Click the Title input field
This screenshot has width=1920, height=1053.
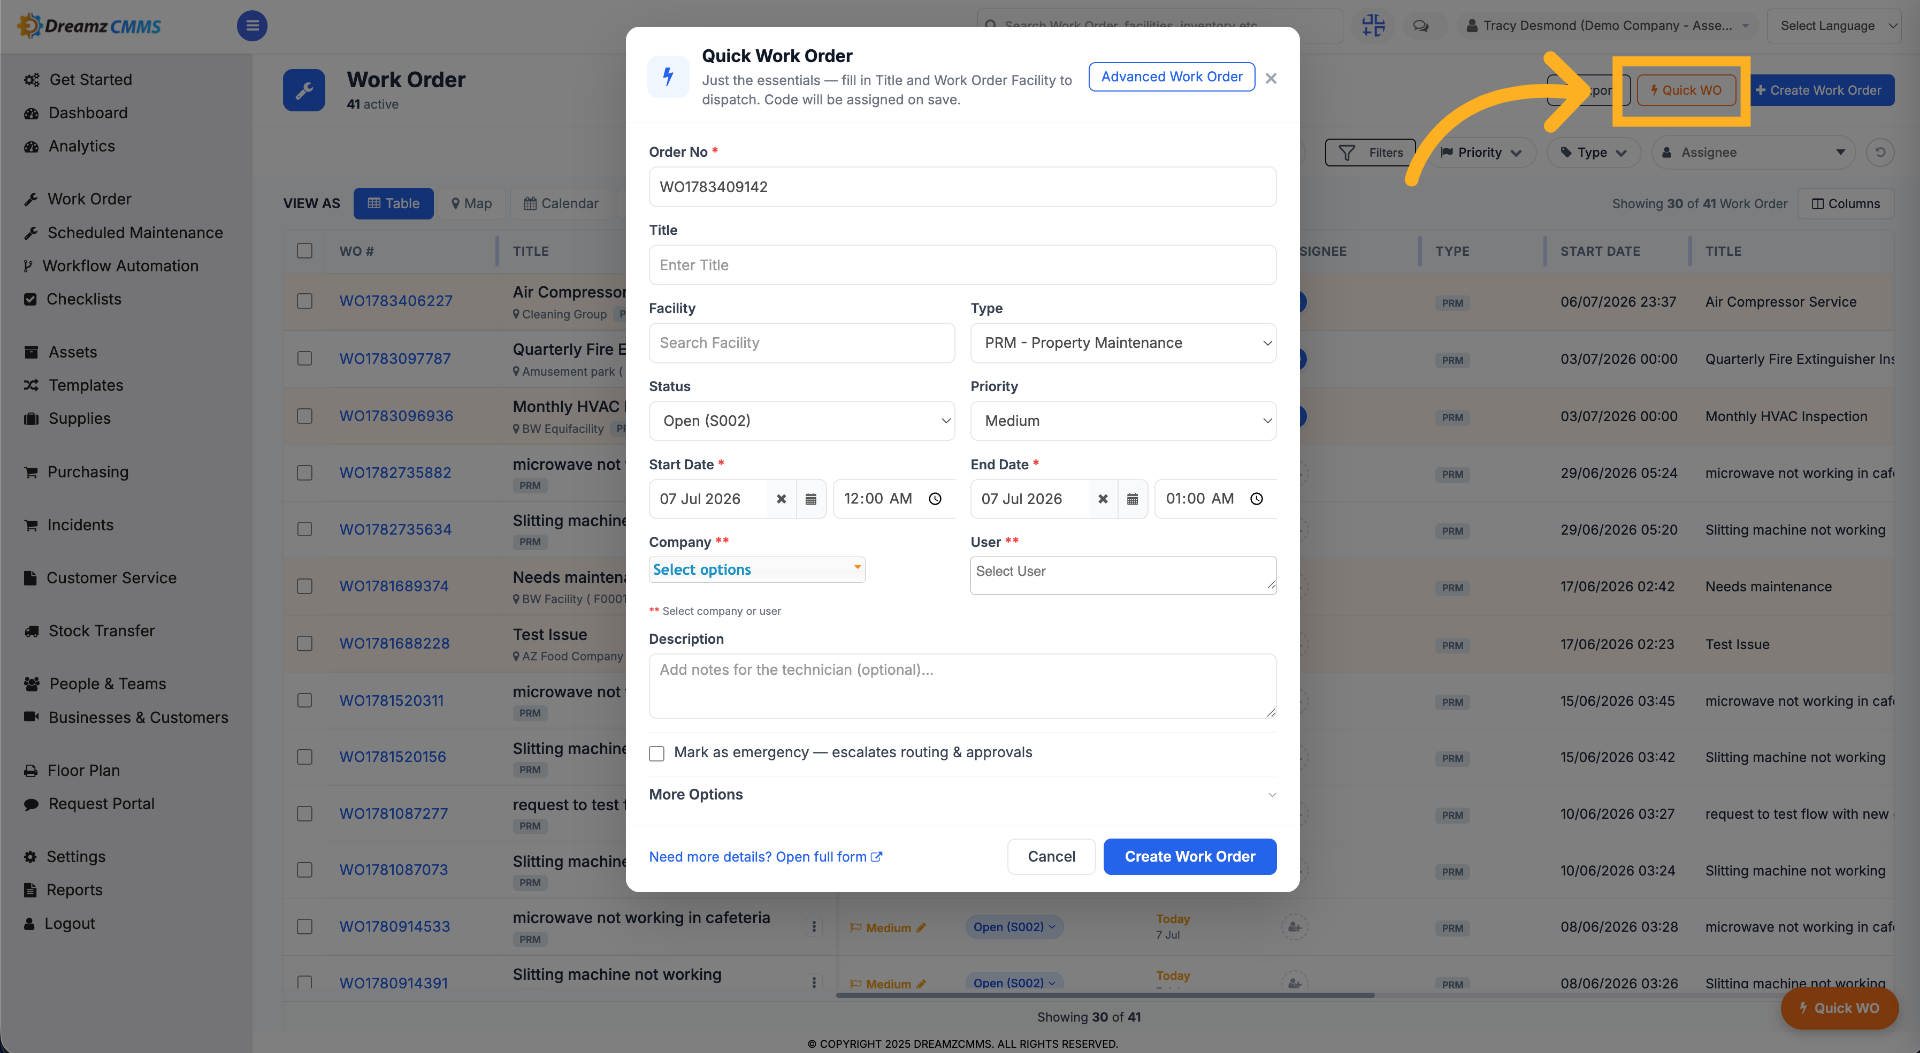(962, 265)
